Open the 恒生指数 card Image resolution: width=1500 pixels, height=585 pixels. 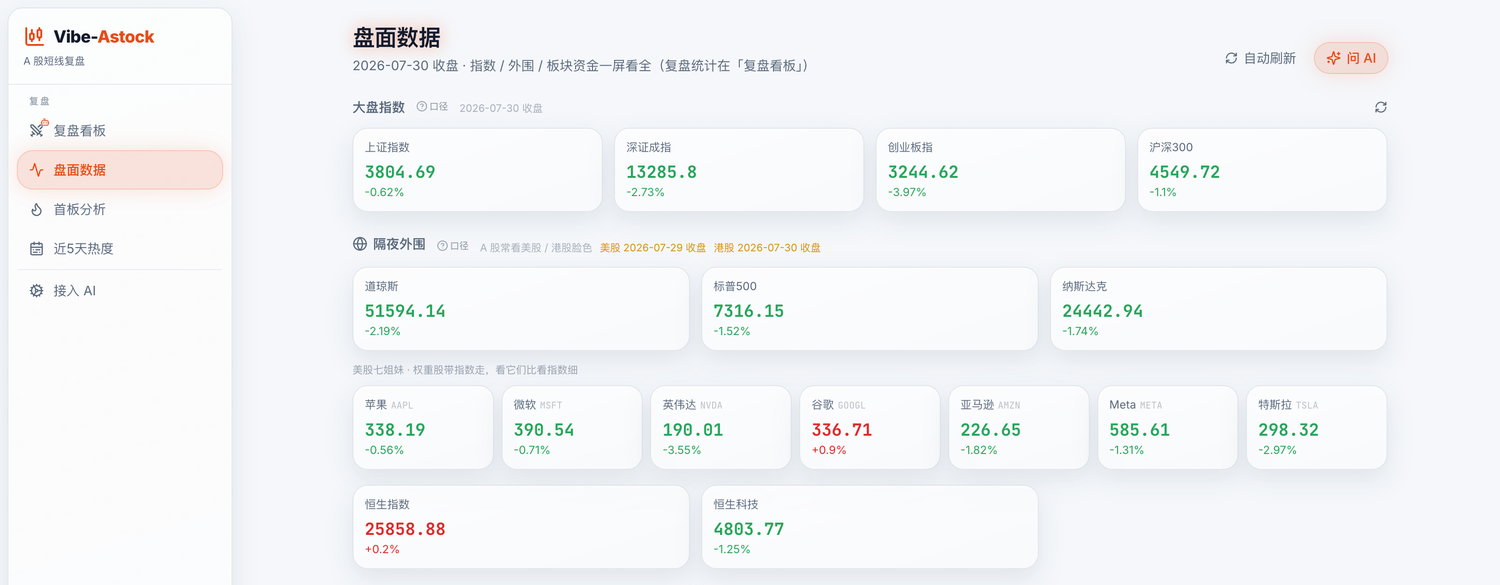pyautogui.click(x=521, y=527)
